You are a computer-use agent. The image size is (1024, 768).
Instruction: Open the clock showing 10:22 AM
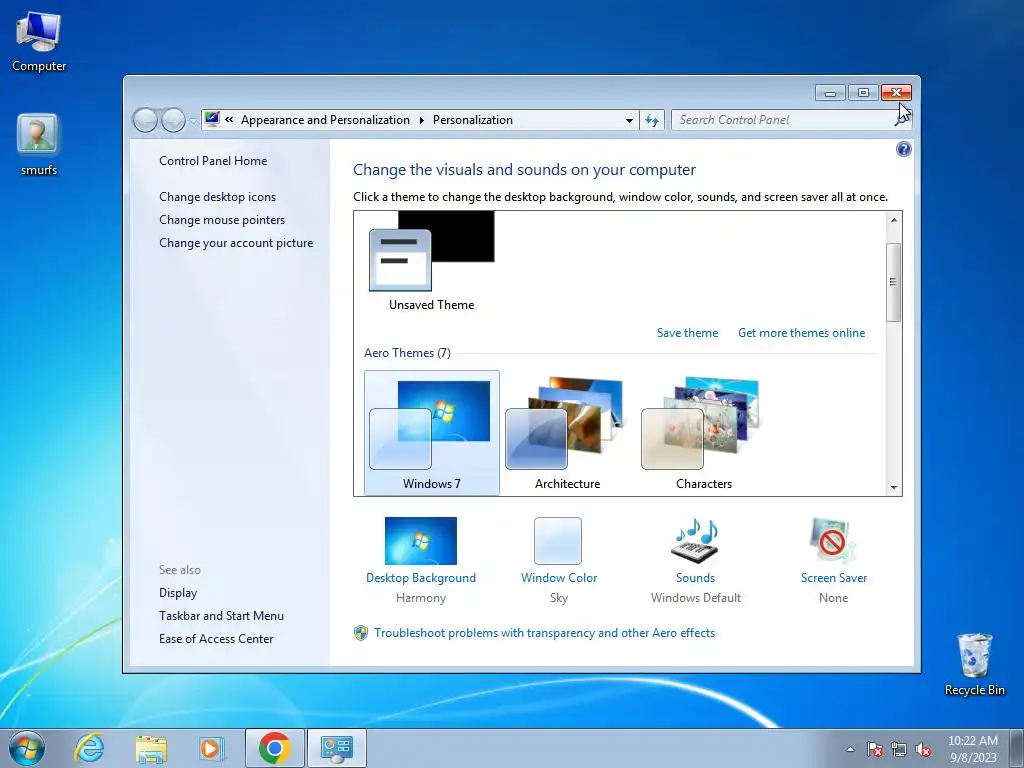972,748
